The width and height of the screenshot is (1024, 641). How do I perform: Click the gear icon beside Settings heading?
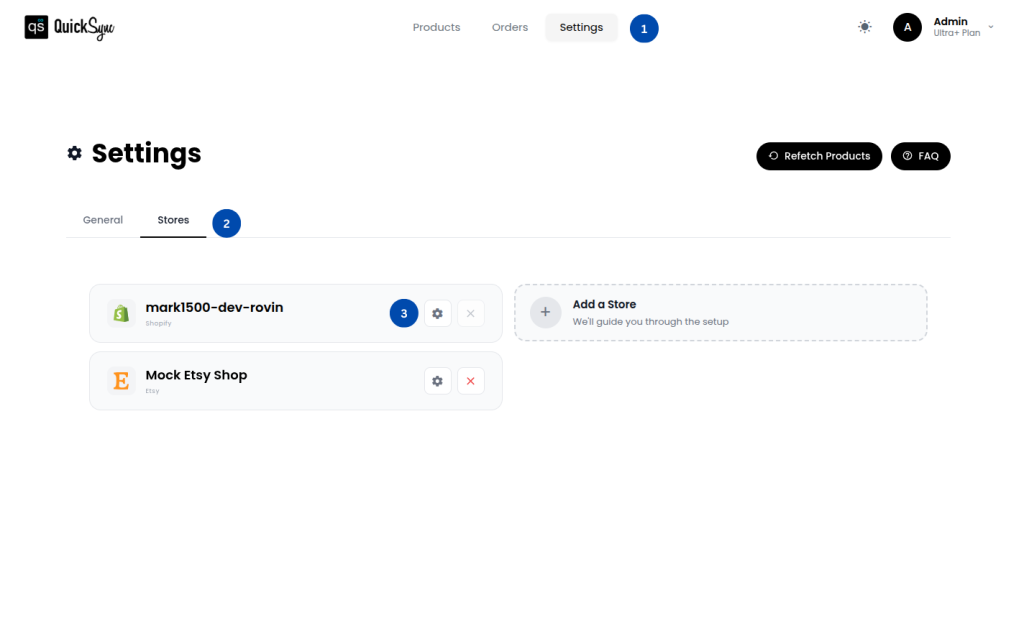click(x=74, y=153)
